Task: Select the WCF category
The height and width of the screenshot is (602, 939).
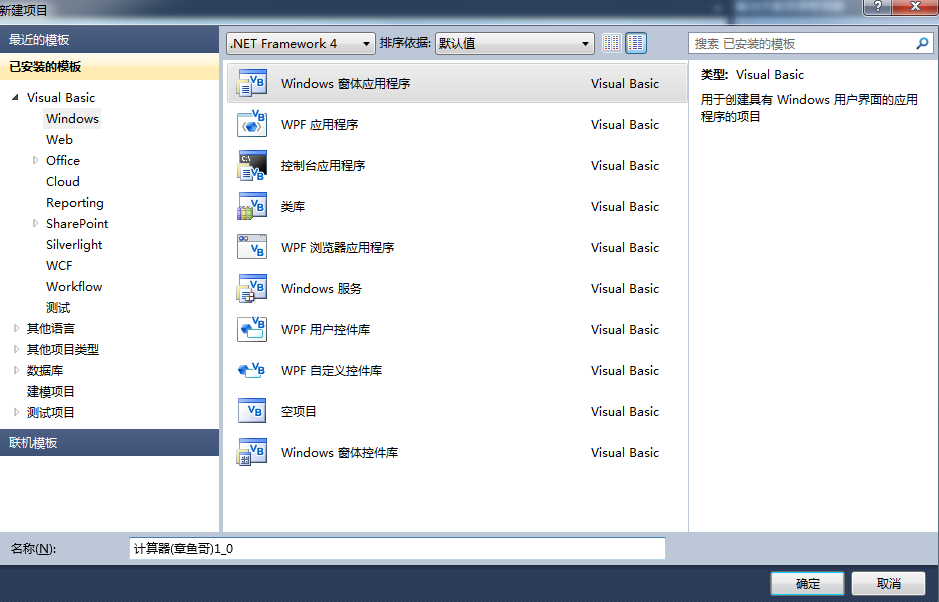Action: (x=59, y=265)
